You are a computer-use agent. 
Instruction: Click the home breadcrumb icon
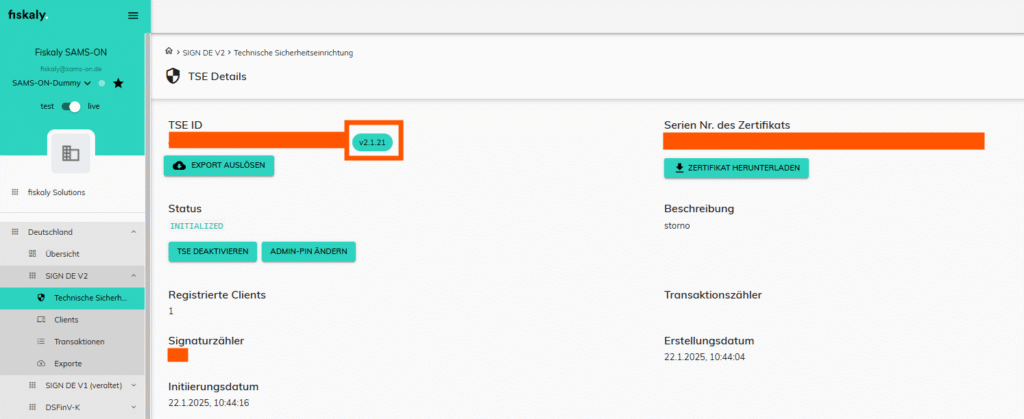tap(169, 51)
